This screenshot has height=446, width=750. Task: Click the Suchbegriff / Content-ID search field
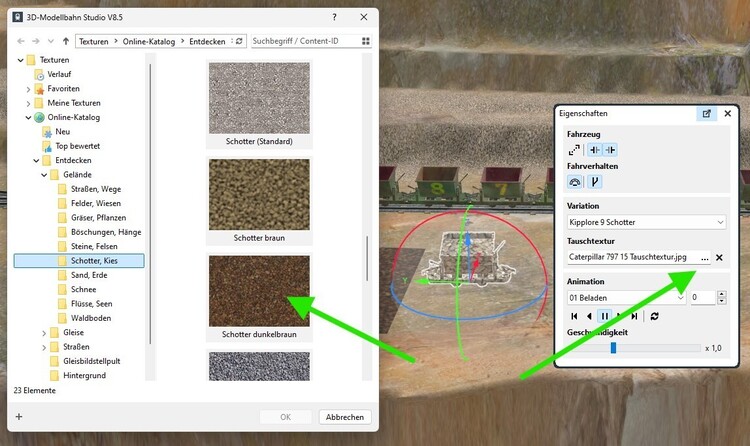pos(302,42)
